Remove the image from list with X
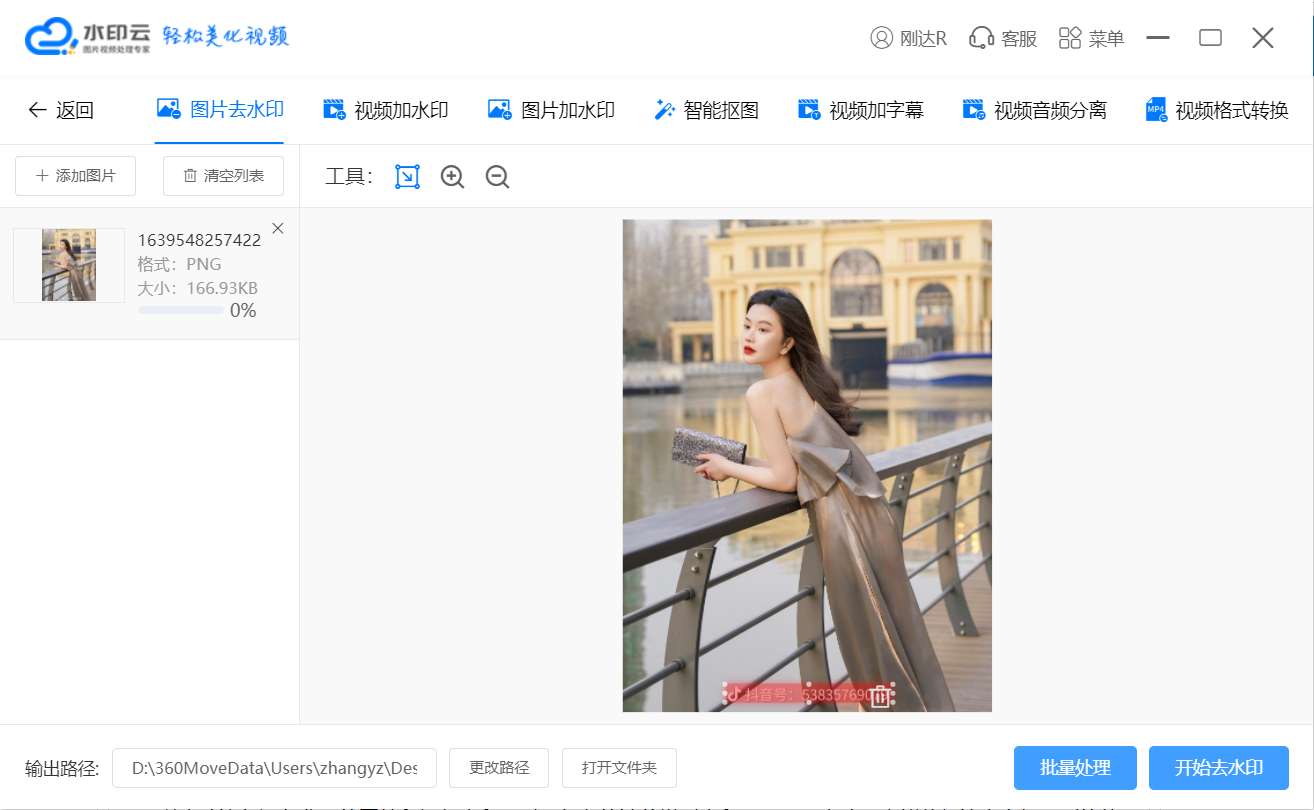Viewport: 1314px width, 810px height. (x=278, y=229)
